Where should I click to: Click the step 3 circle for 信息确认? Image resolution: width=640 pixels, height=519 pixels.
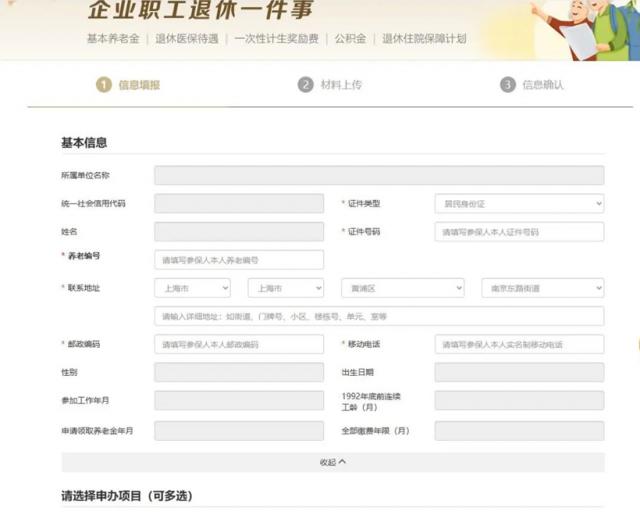(508, 85)
